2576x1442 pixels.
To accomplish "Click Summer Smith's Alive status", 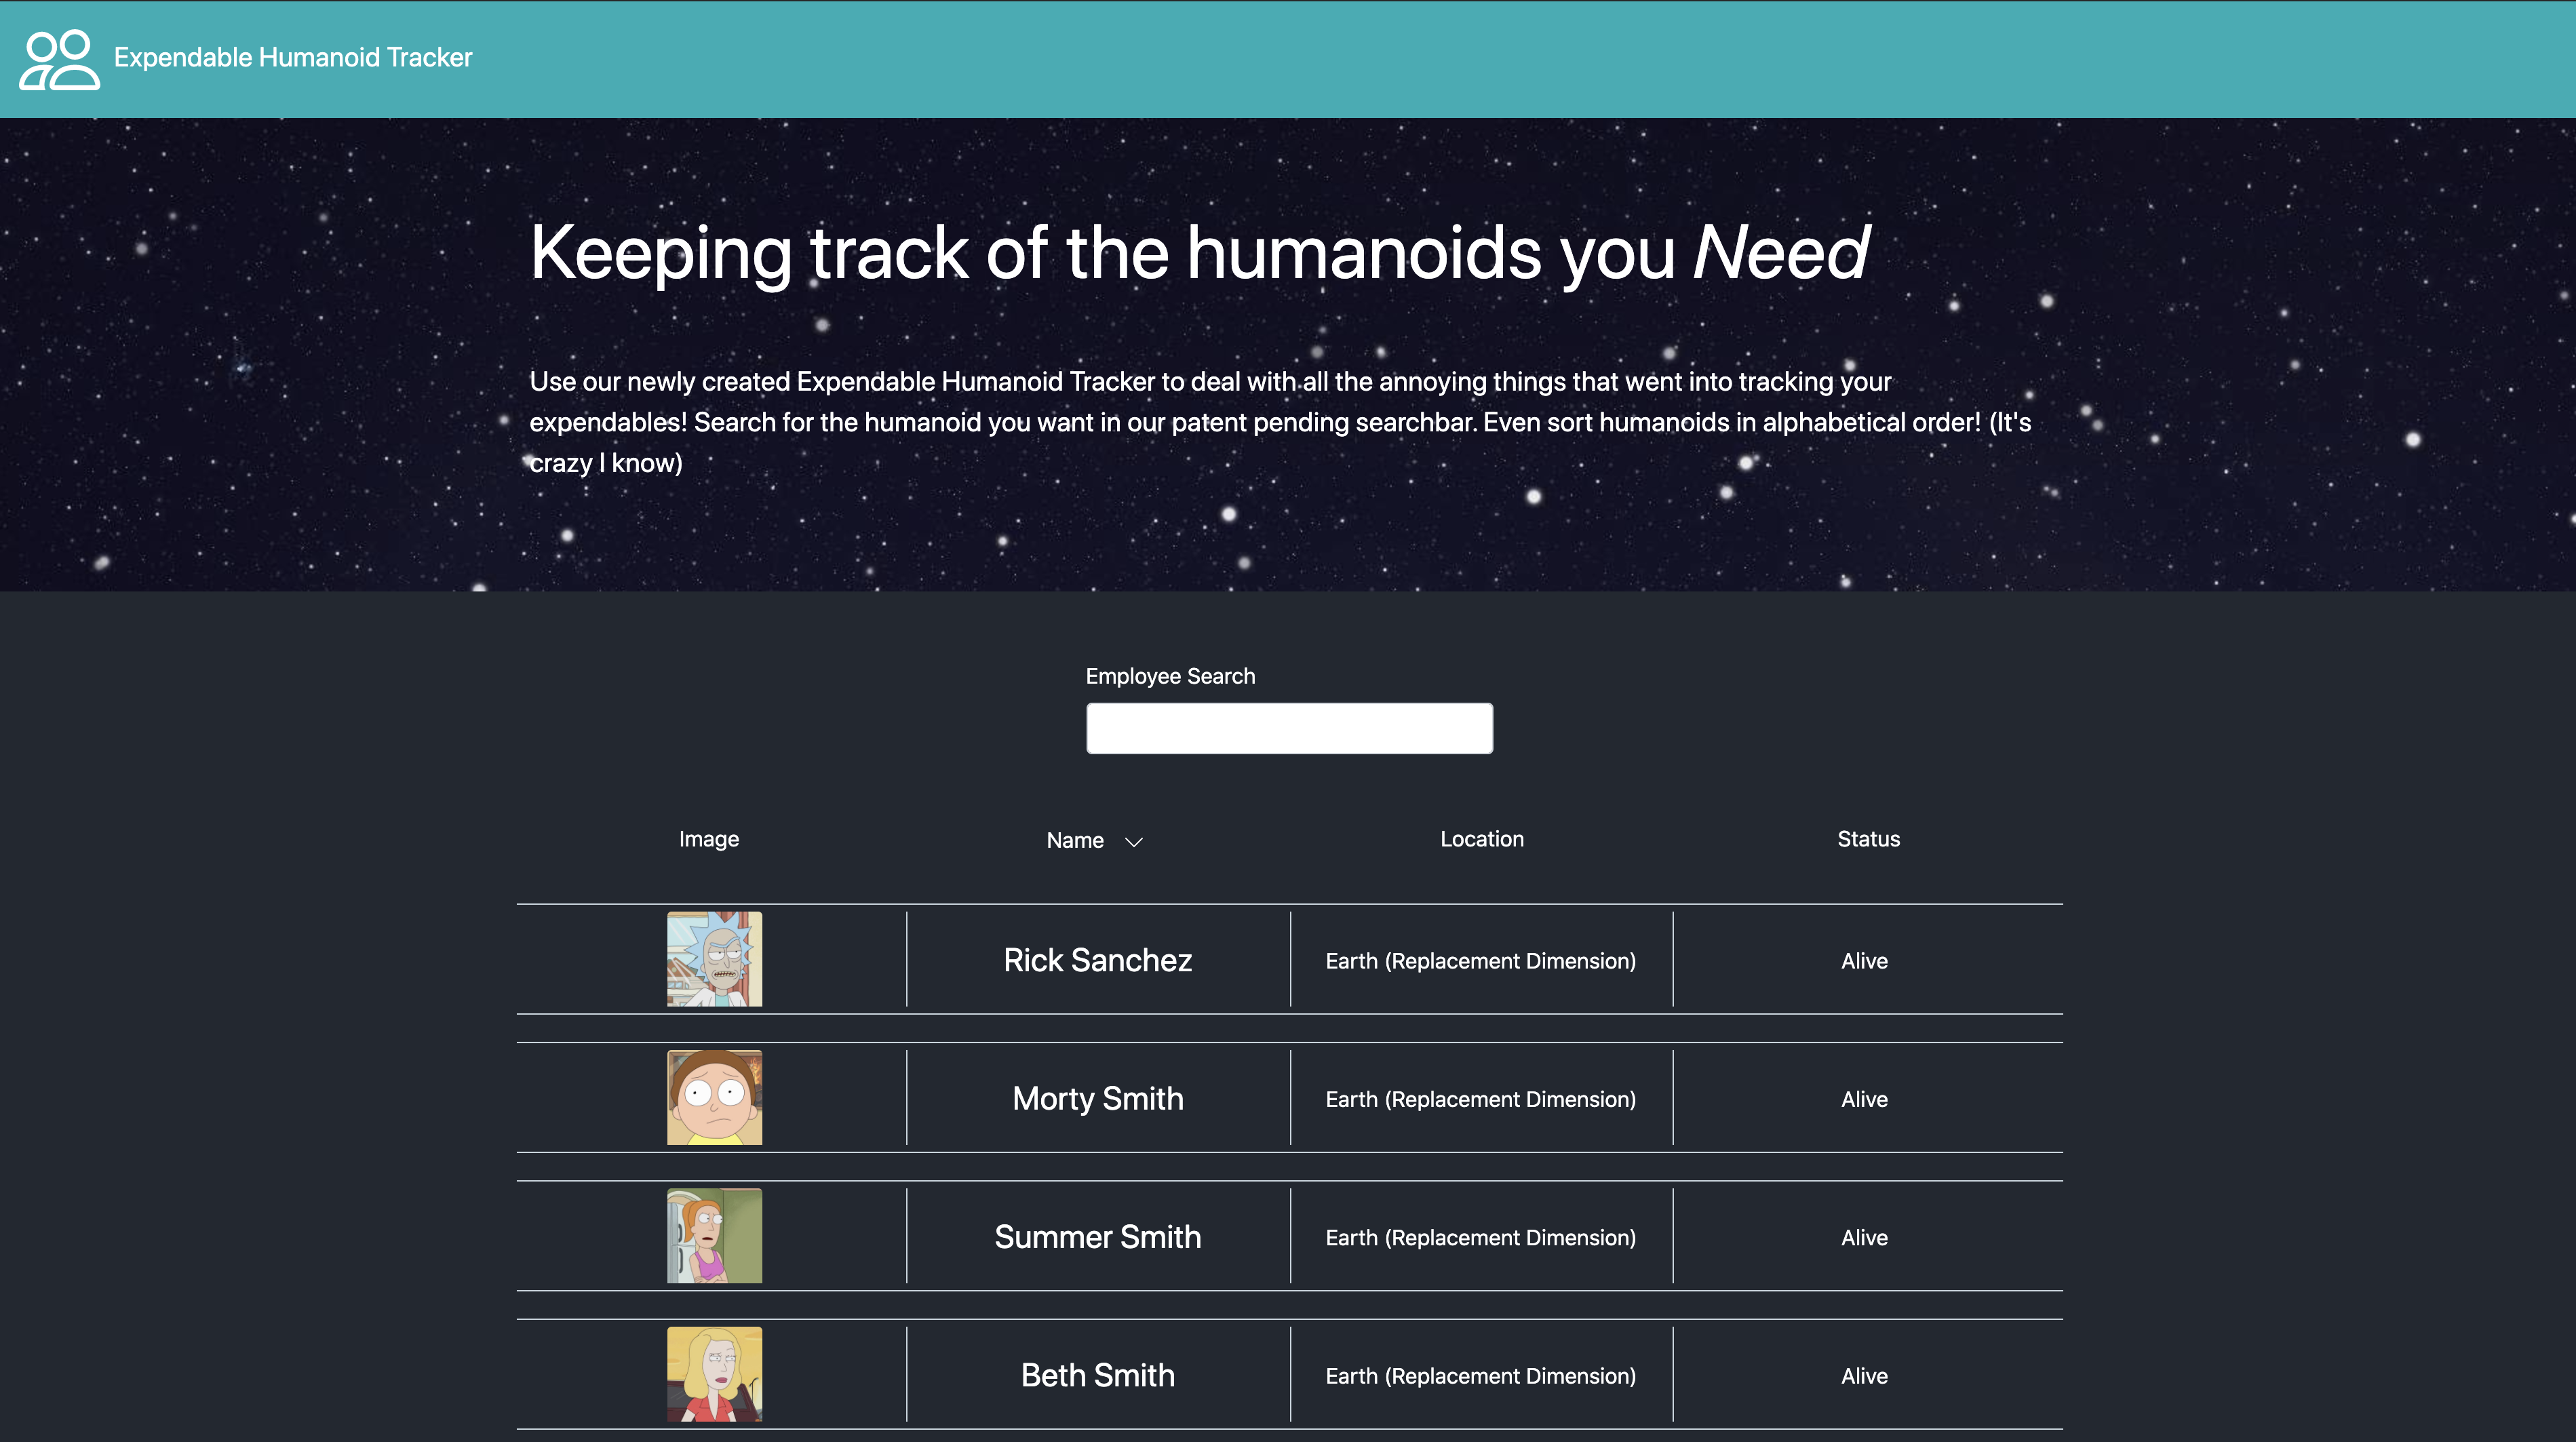I will (x=1864, y=1238).
